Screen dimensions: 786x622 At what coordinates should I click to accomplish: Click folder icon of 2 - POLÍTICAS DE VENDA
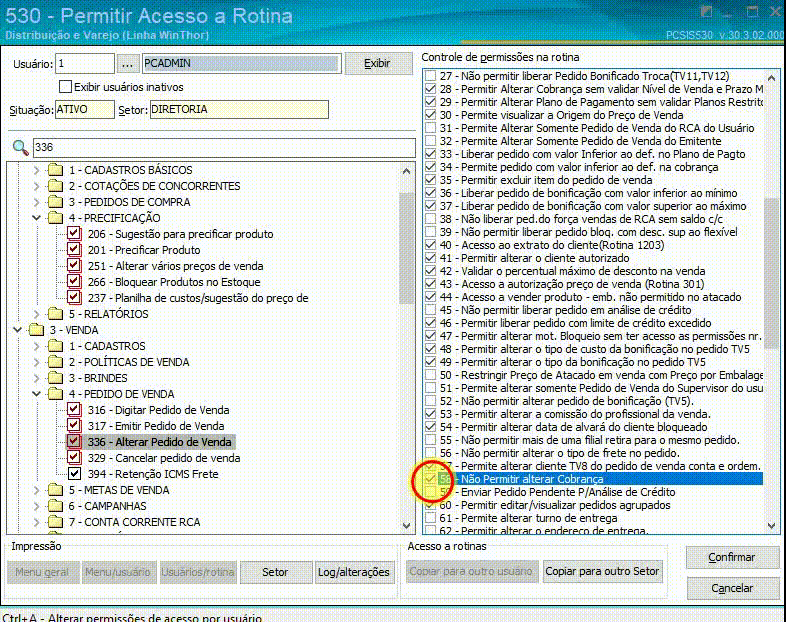[x=56, y=362]
